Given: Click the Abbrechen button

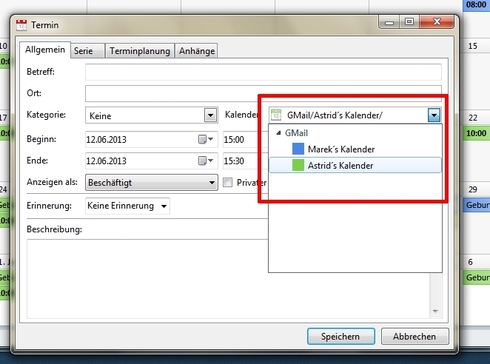Looking at the screenshot, I should tap(414, 336).
